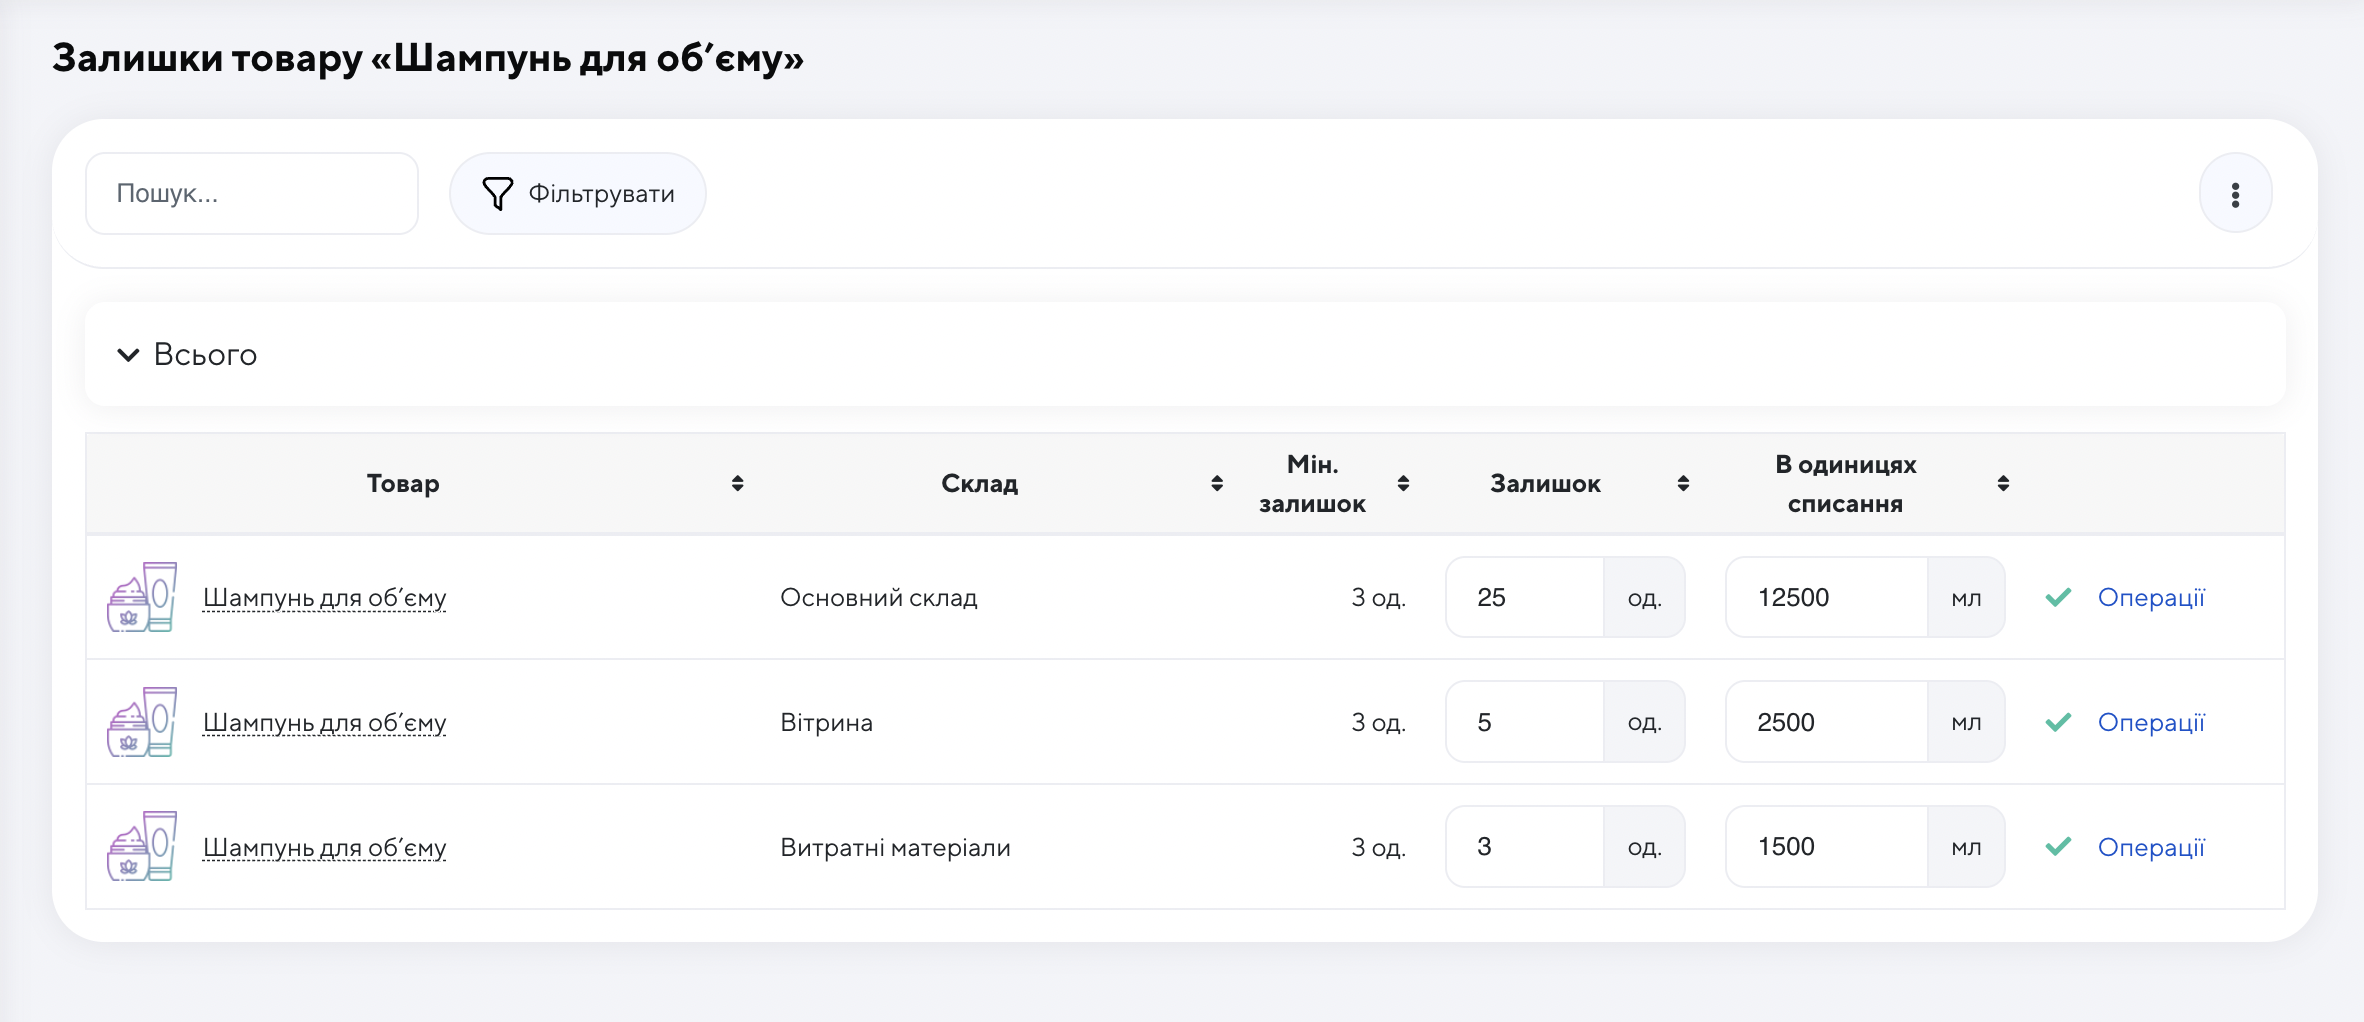The width and height of the screenshot is (2364, 1022).
Task: Sort by Залишок column arrows
Action: click(1683, 484)
